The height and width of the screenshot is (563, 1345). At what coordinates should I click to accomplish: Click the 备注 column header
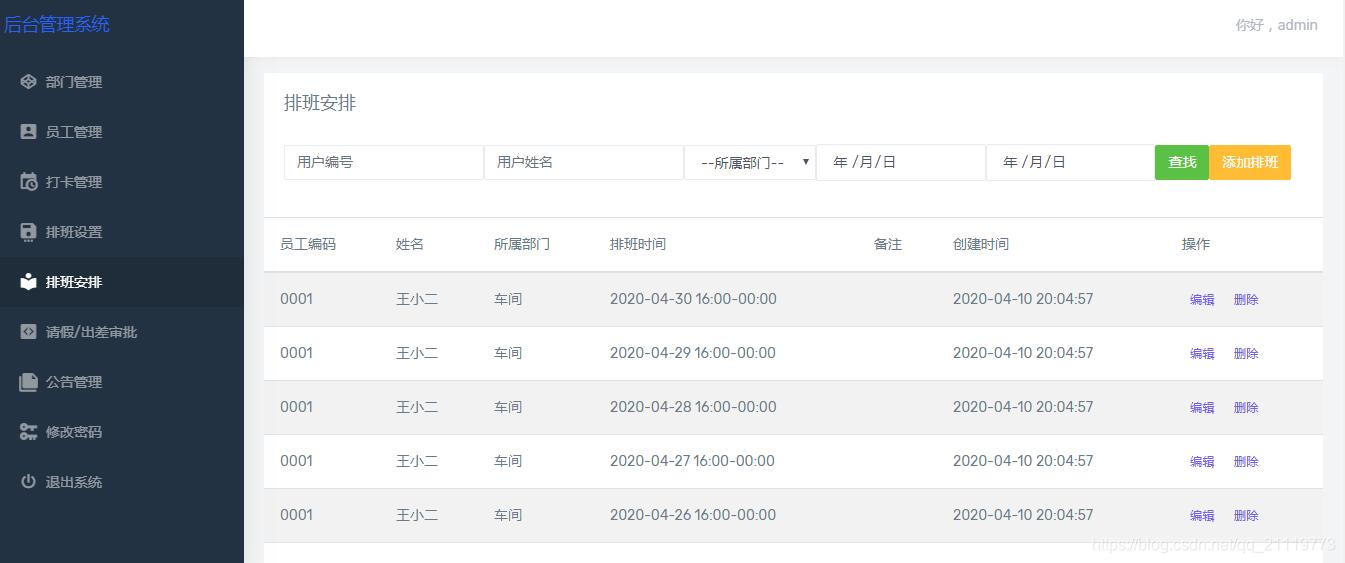888,244
